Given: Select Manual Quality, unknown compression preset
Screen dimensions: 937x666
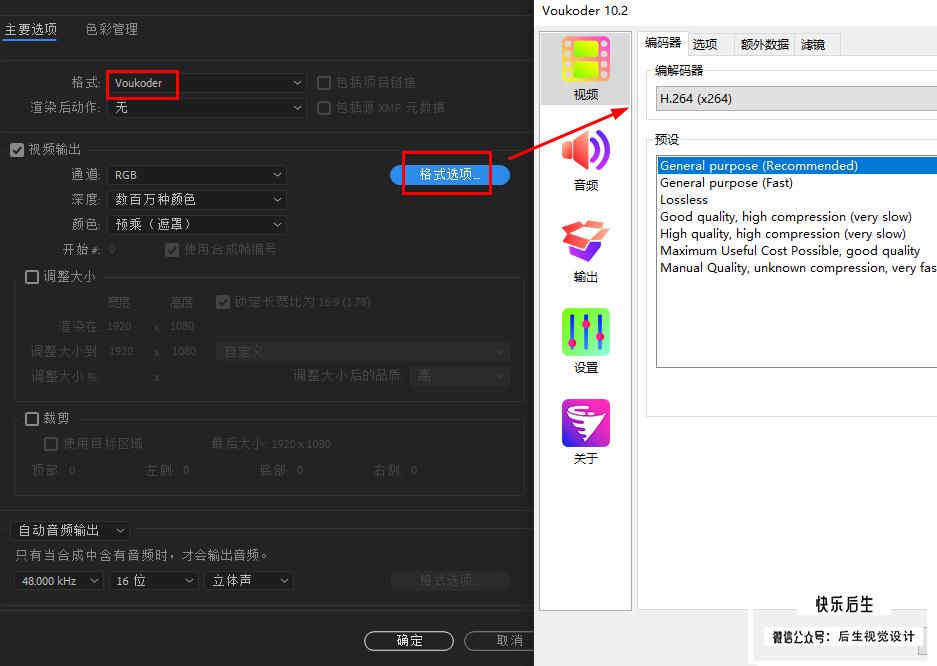Looking at the screenshot, I should tap(797, 268).
